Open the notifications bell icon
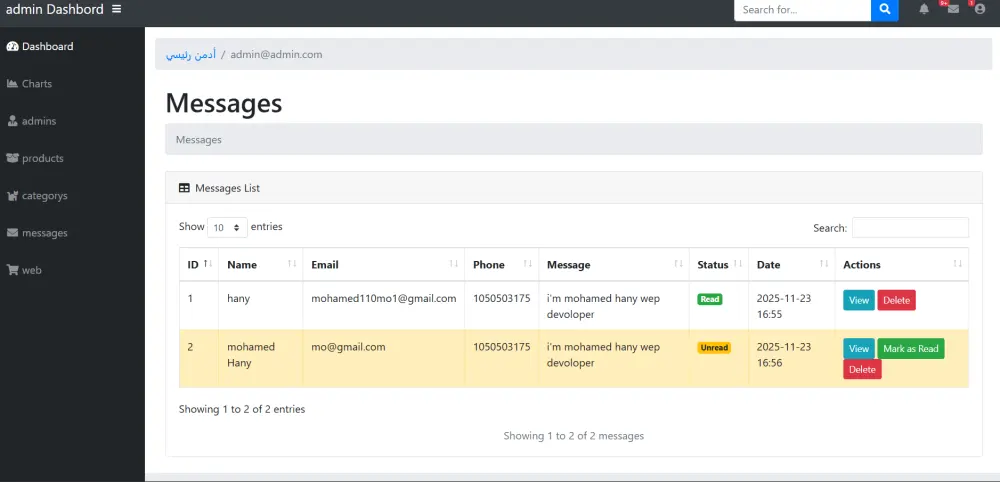 pyautogui.click(x=924, y=9)
